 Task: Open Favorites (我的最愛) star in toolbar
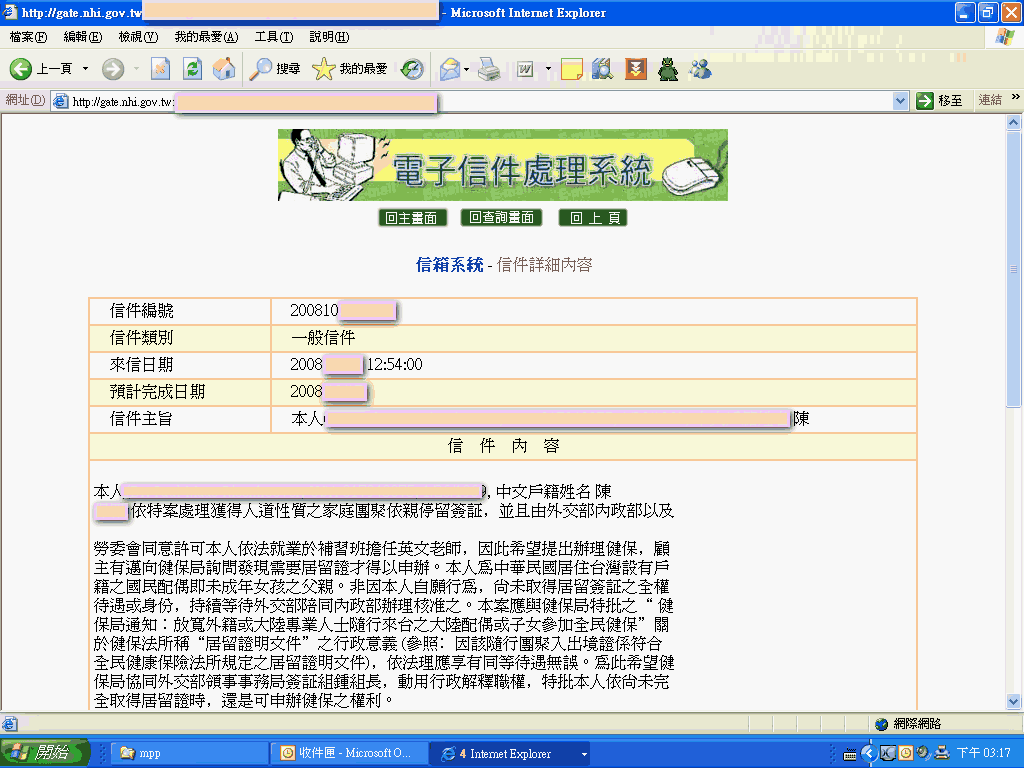coord(323,69)
